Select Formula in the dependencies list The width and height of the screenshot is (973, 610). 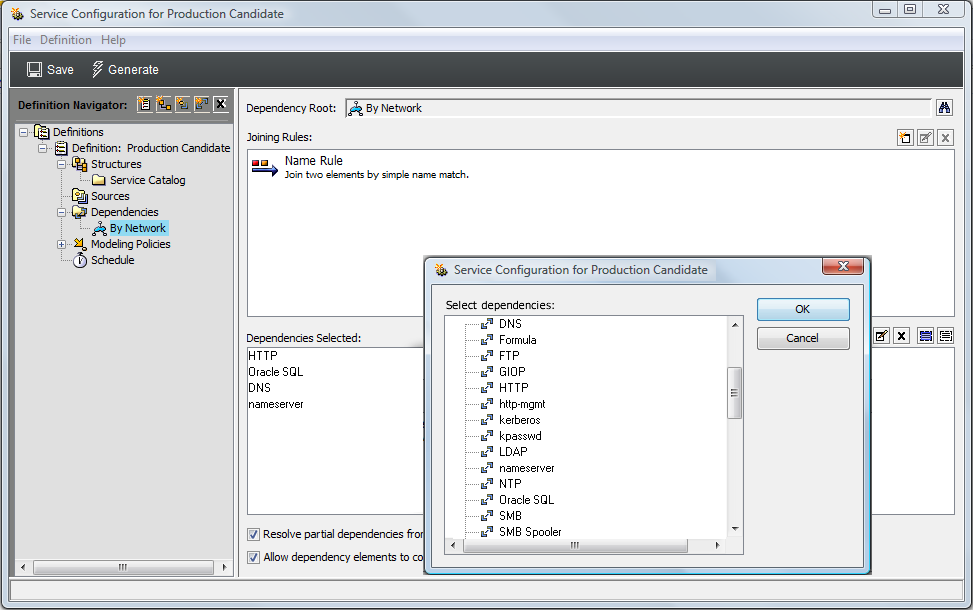(x=518, y=340)
